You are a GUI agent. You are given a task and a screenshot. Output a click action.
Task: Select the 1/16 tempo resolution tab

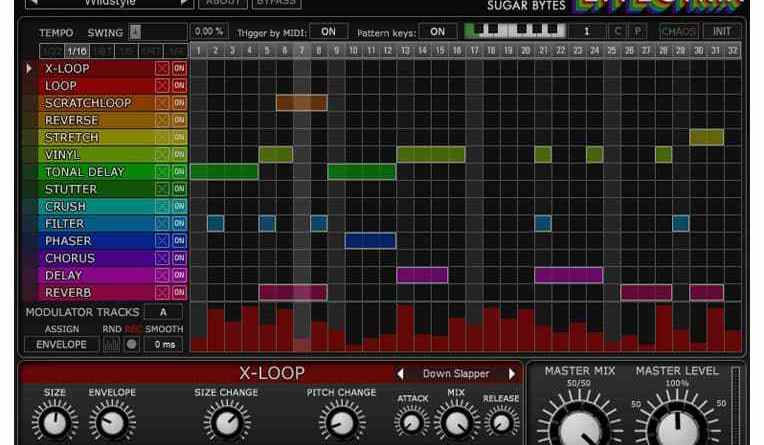[x=77, y=51]
